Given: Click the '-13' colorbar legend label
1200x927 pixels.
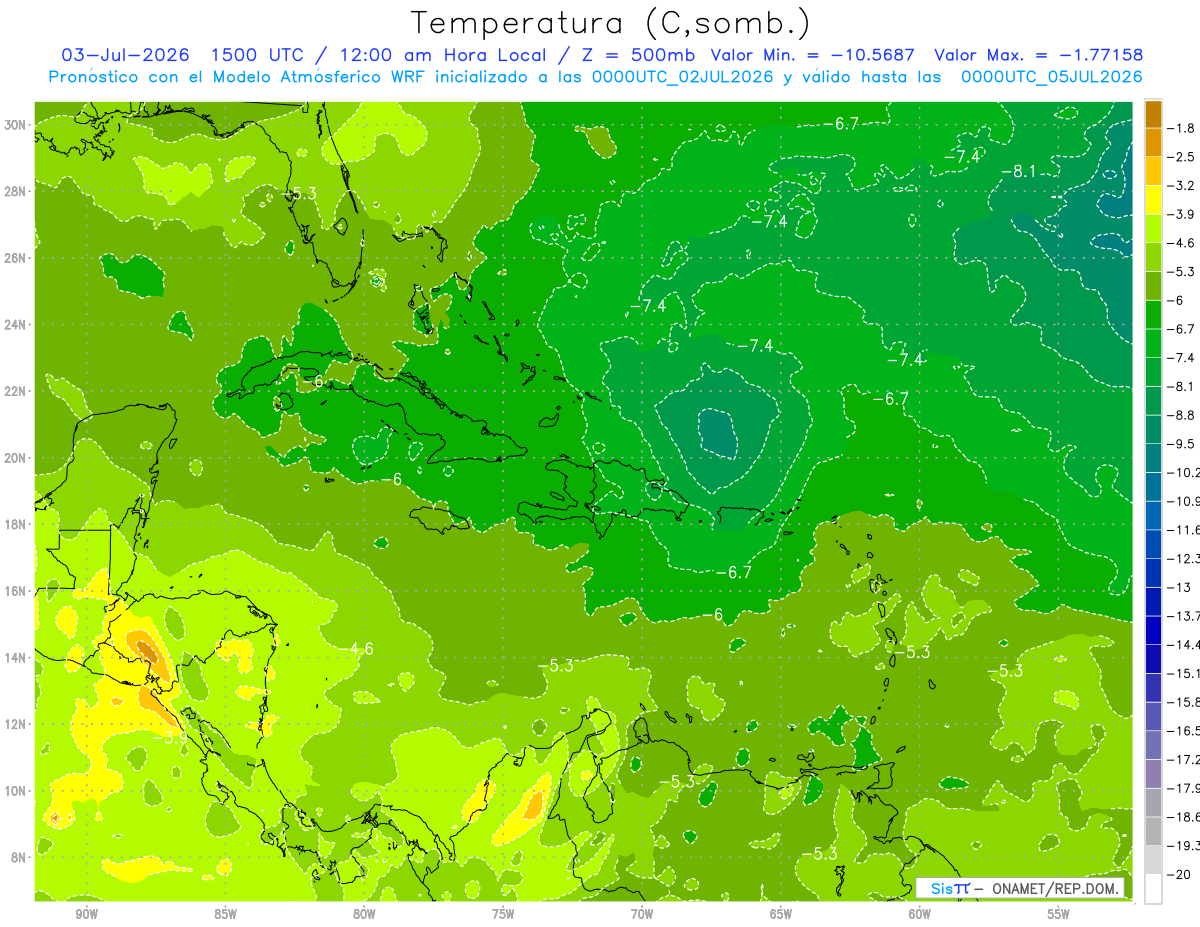Looking at the screenshot, I should [1179, 587].
